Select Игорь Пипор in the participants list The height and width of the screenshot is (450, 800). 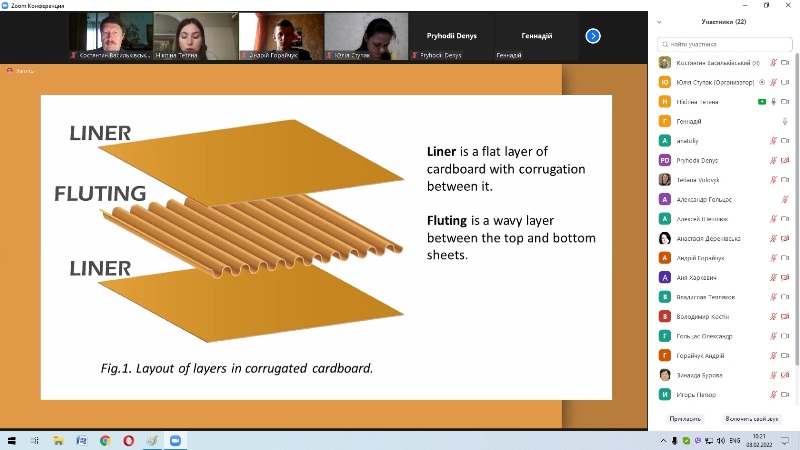tap(724, 394)
